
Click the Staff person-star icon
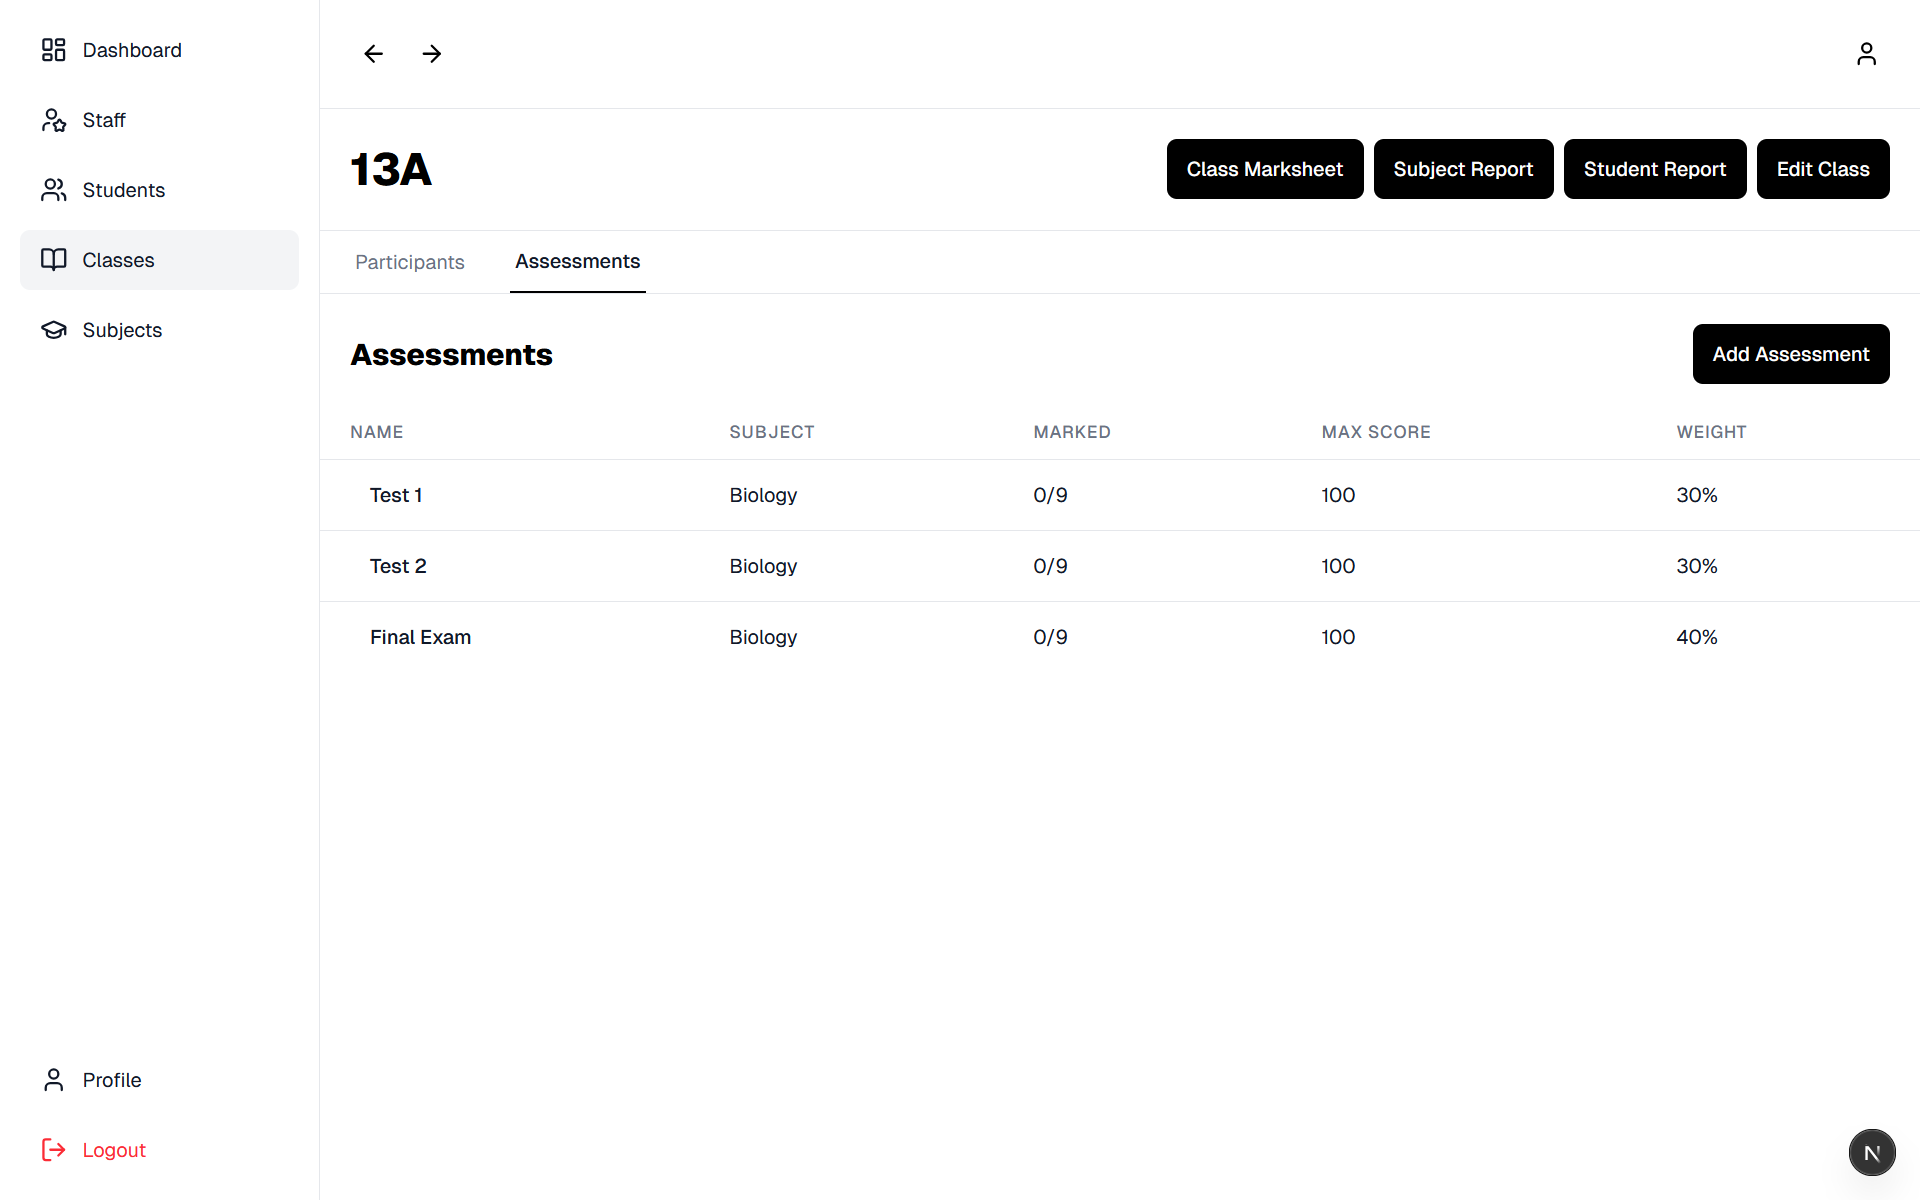[x=54, y=120]
